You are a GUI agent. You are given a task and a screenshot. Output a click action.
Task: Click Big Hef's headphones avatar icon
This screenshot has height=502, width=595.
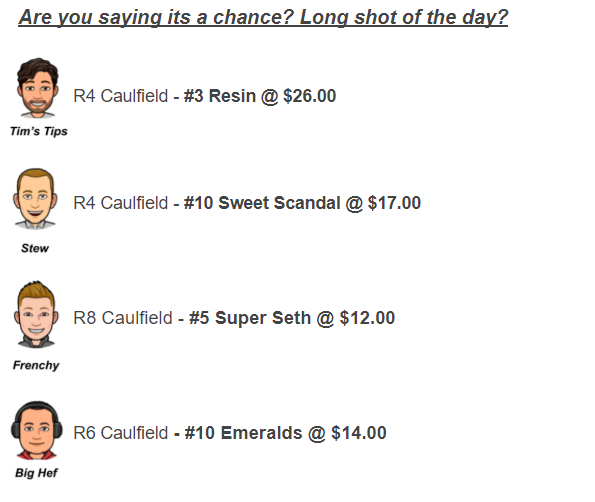(36, 430)
